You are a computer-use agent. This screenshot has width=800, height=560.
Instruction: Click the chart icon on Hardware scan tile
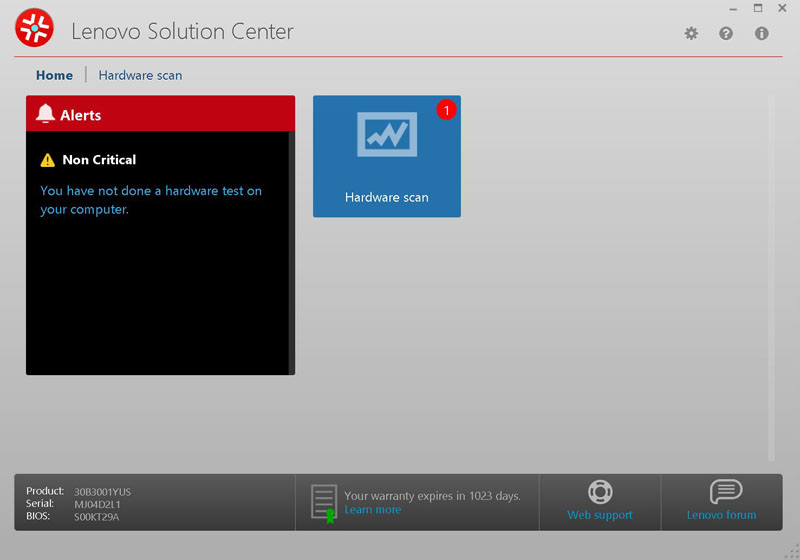click(x=387, y=135)
